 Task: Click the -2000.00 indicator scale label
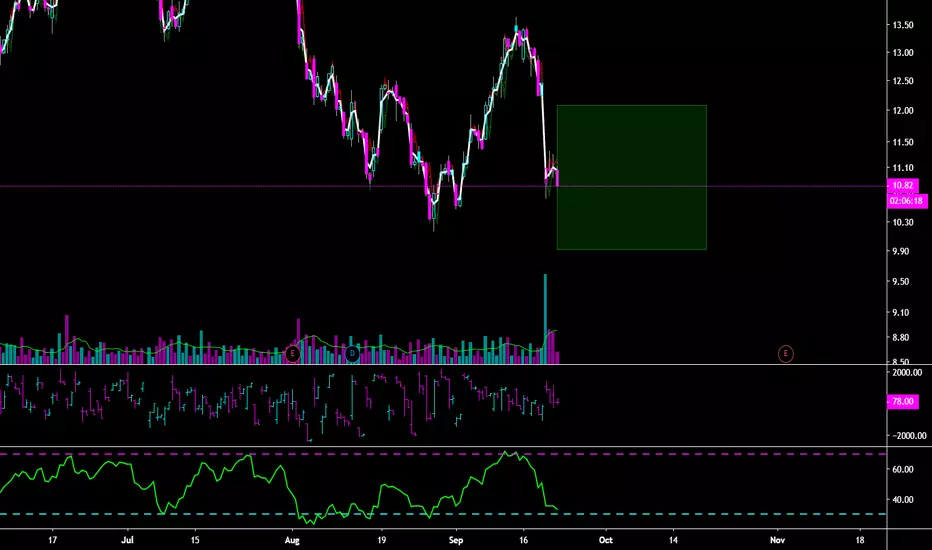point(907,435)
